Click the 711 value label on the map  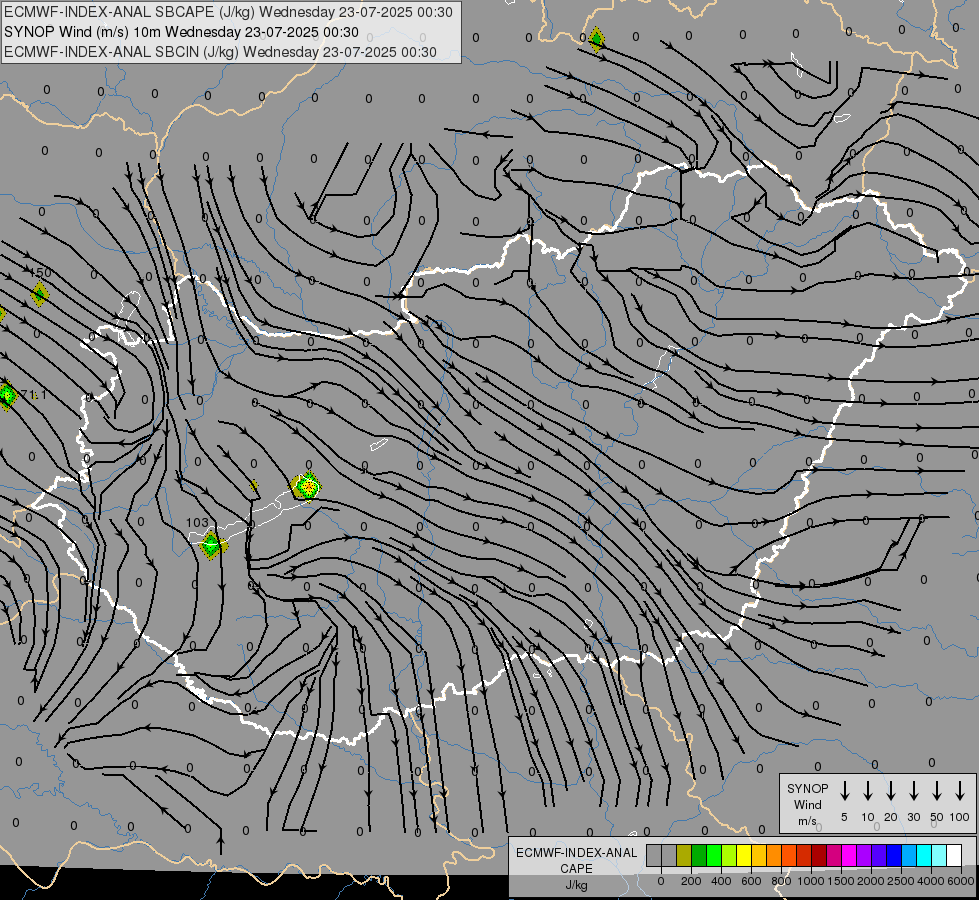34,395
